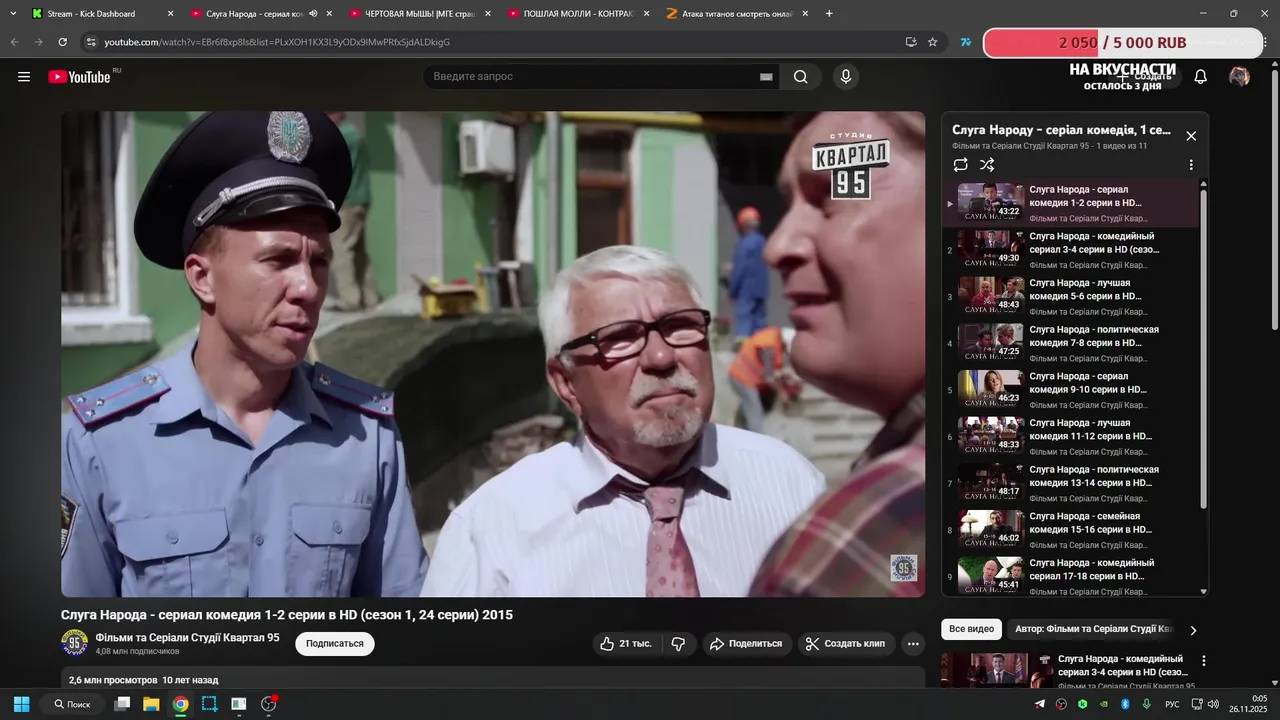This screenshot has height=720, width=1280.
Task: Select current playlist item 1-2 серии
Action: 1071,203
